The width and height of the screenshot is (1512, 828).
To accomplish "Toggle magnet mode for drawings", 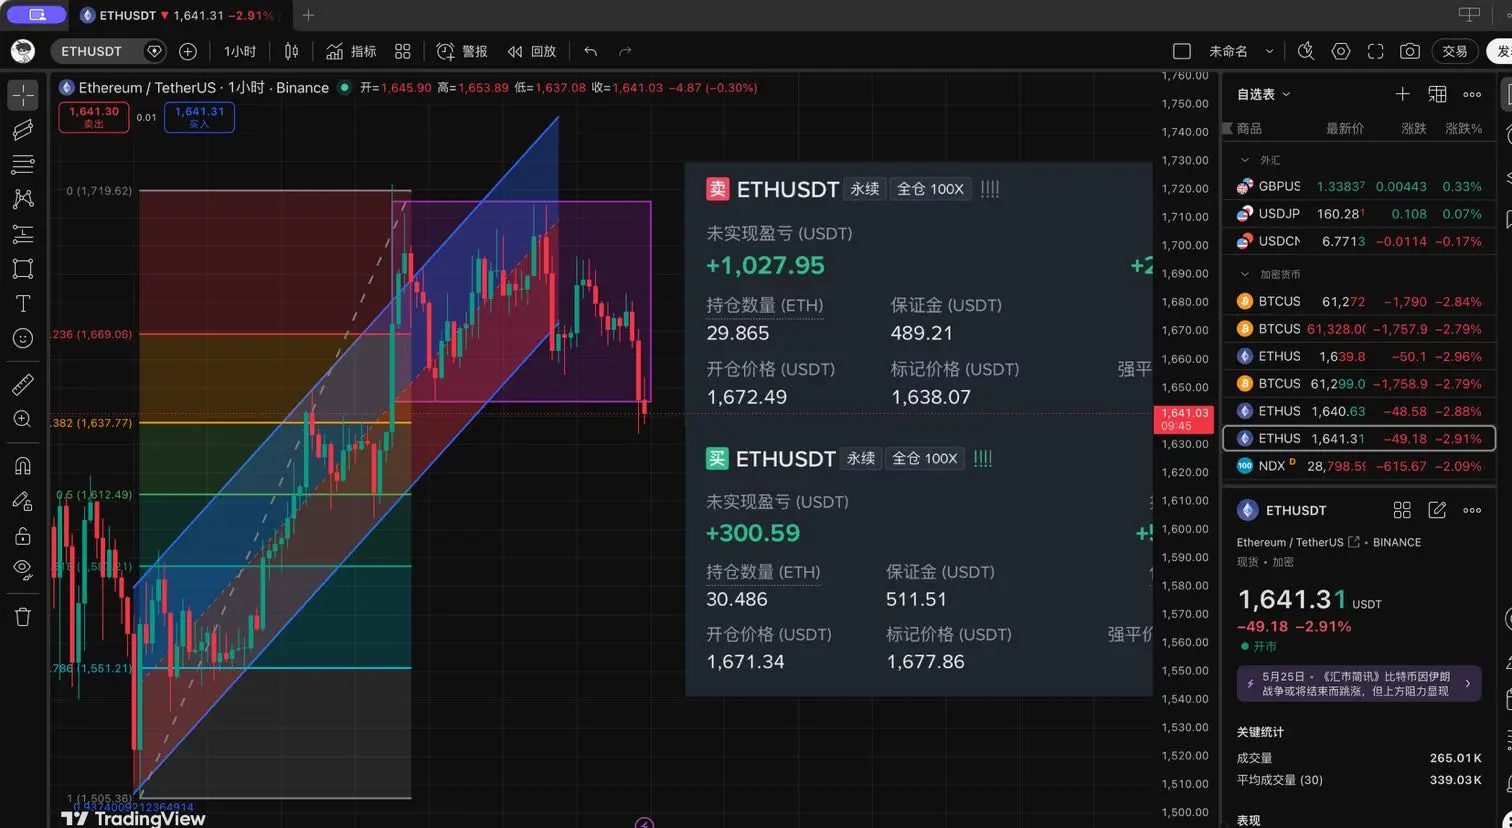I will (23, 466).
